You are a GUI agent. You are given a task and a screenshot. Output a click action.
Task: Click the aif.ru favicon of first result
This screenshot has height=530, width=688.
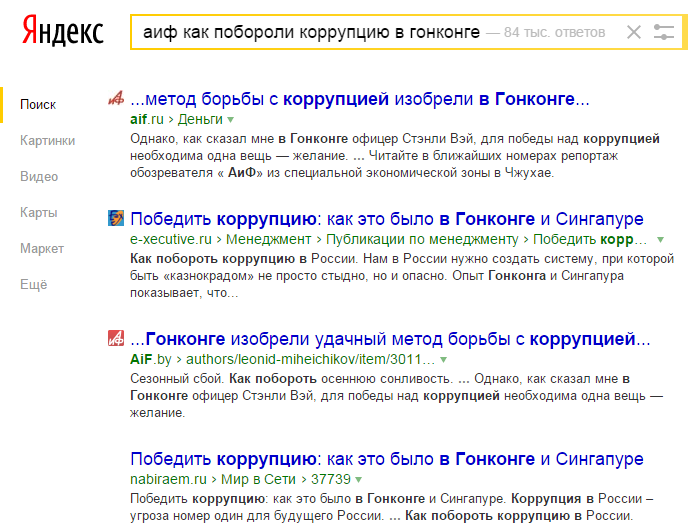116,98
